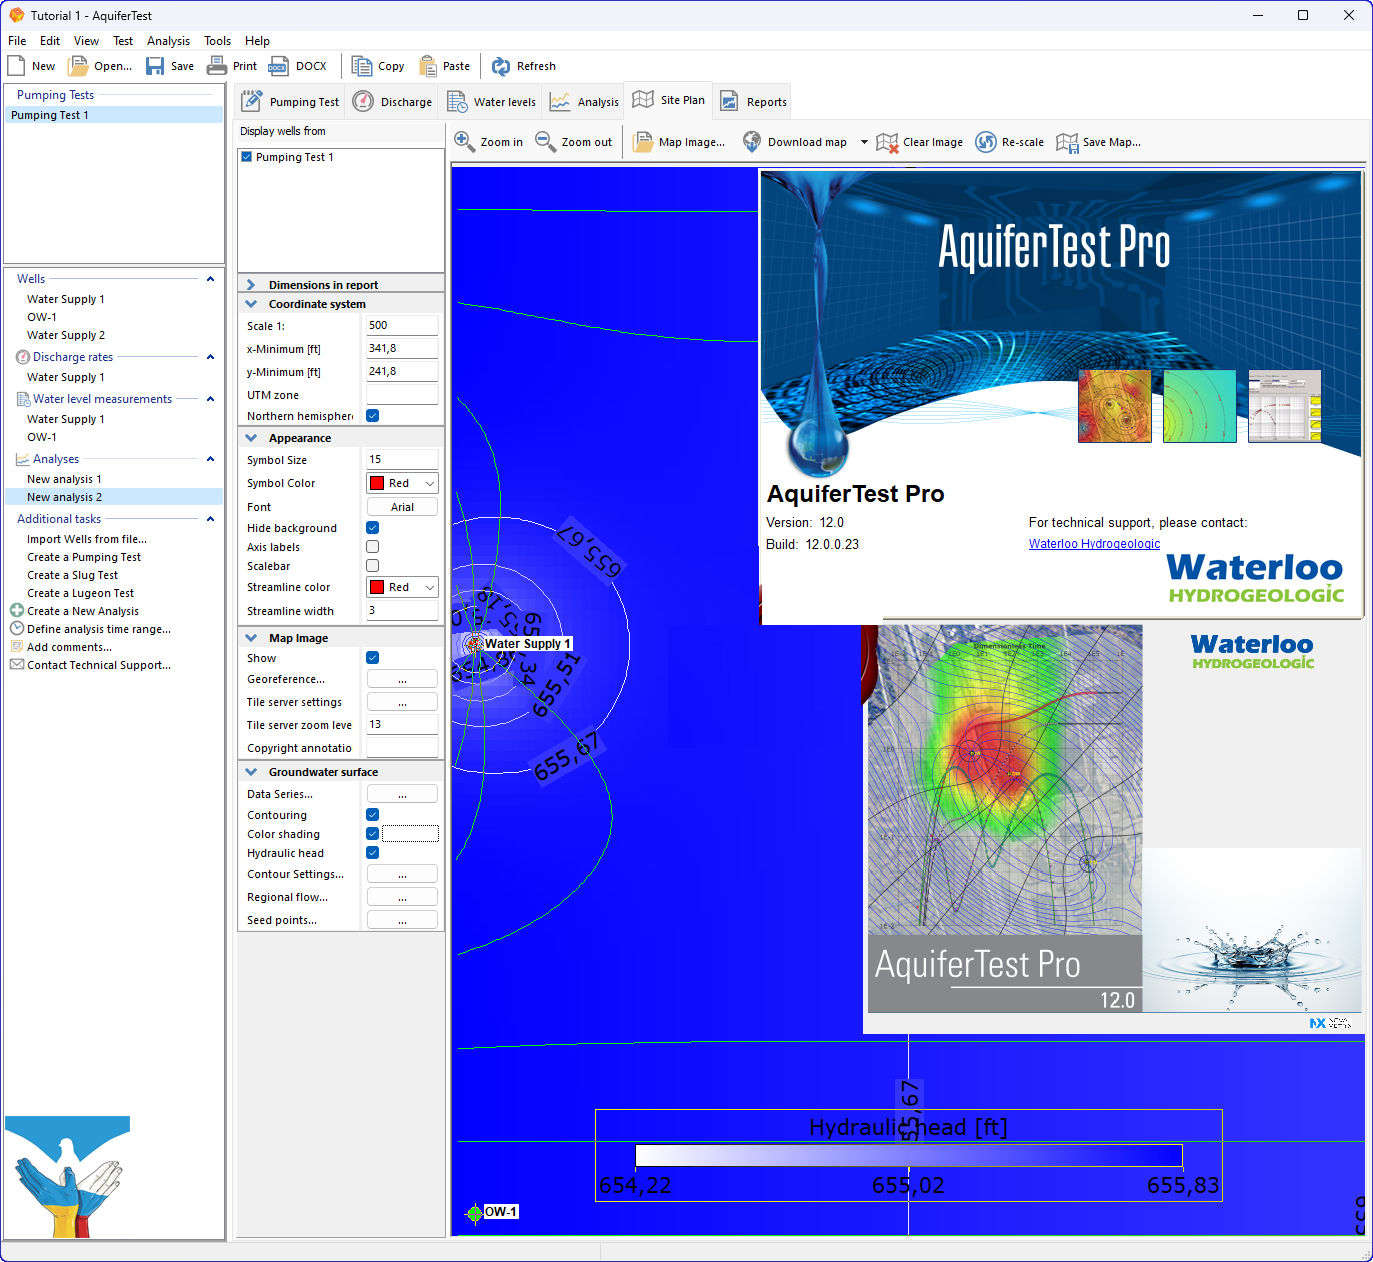
Task: Click the New document icon
Action: pyautogui.click(x=16, y=66)
